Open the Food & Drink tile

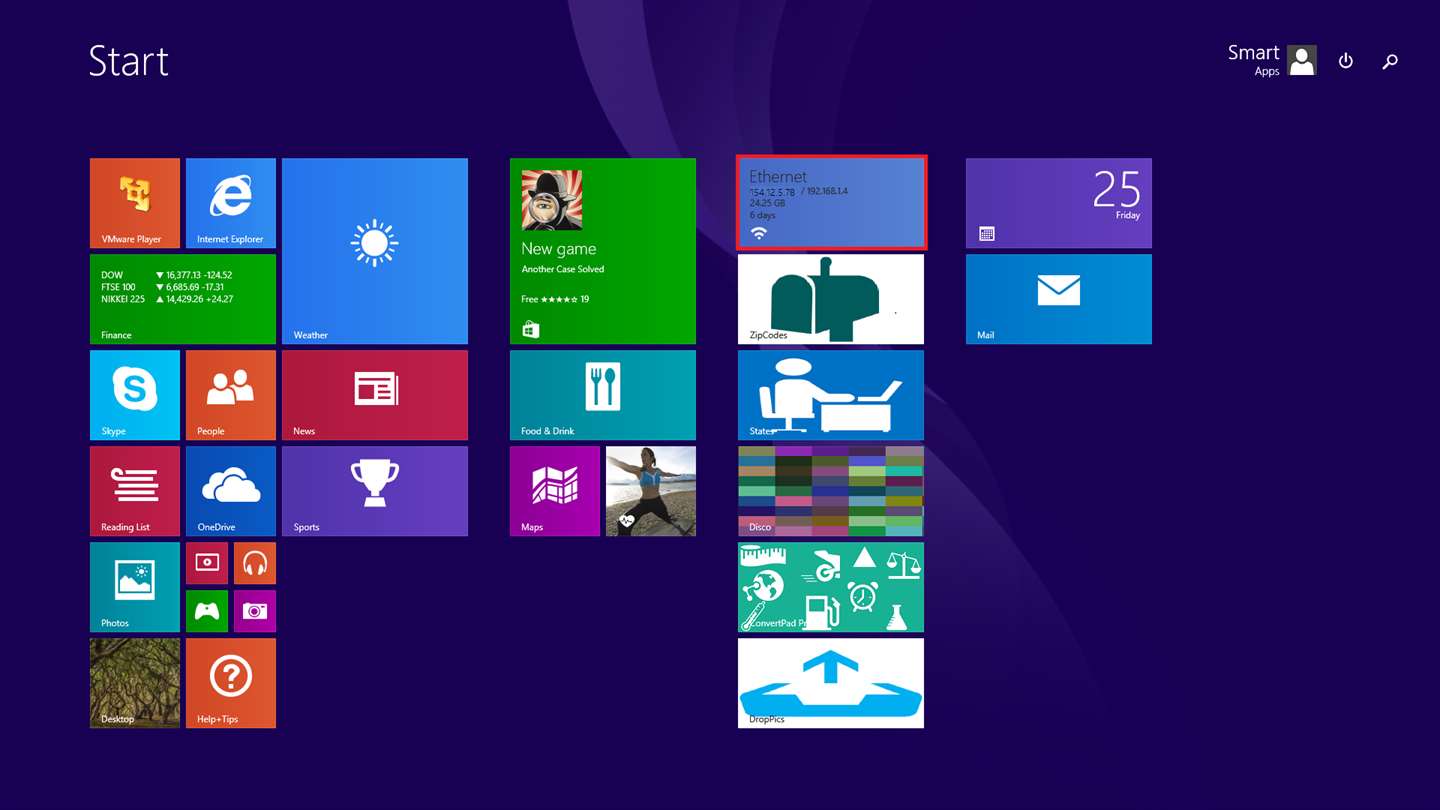(x=603, y=395)
